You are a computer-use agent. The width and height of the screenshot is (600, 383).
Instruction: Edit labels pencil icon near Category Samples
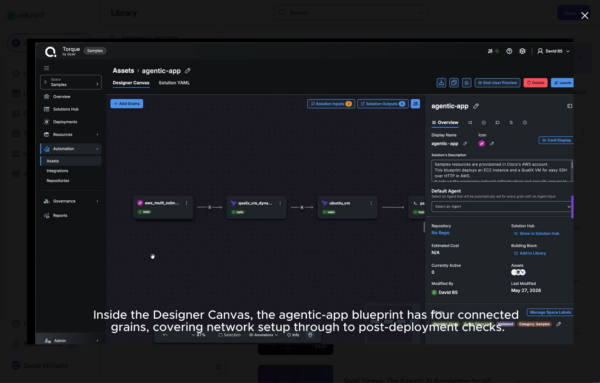(559, 324)
